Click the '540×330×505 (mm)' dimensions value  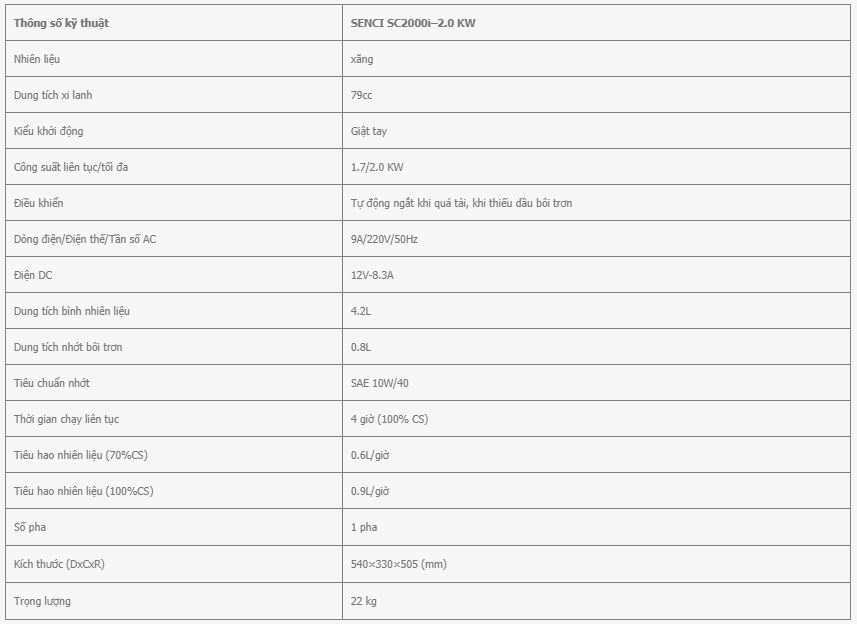pos(399,564)
